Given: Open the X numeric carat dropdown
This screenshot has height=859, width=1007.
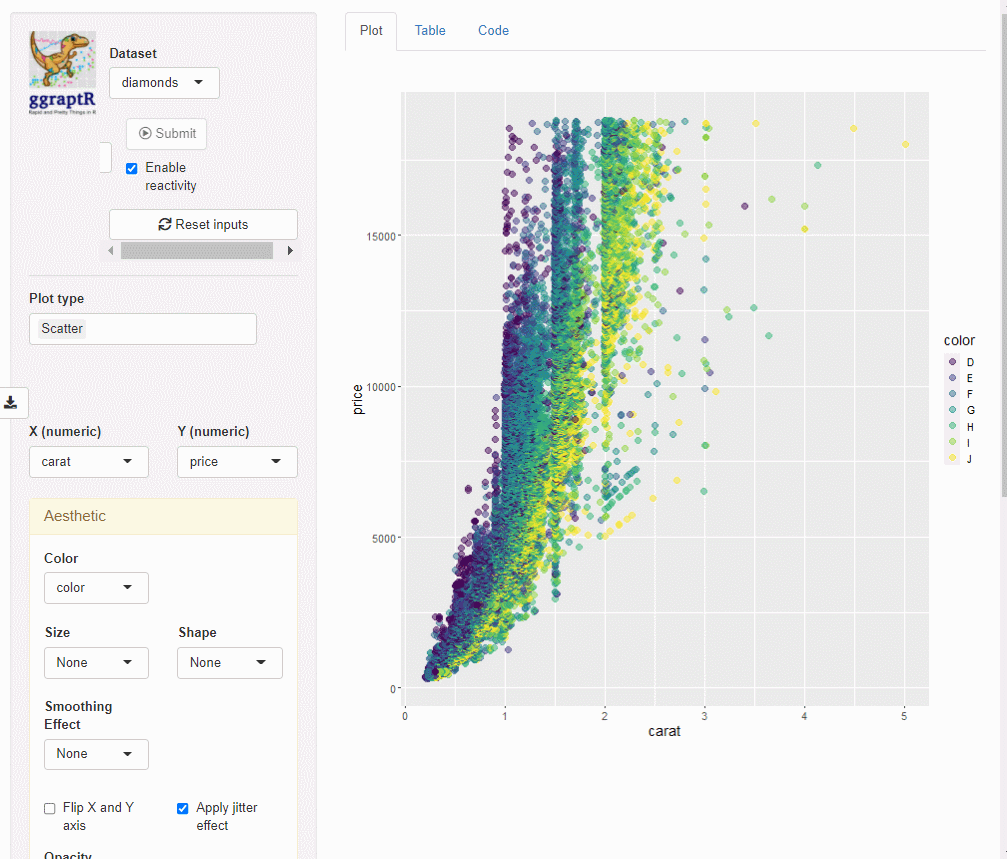Looking at the screenshot, I should (89, 462).
